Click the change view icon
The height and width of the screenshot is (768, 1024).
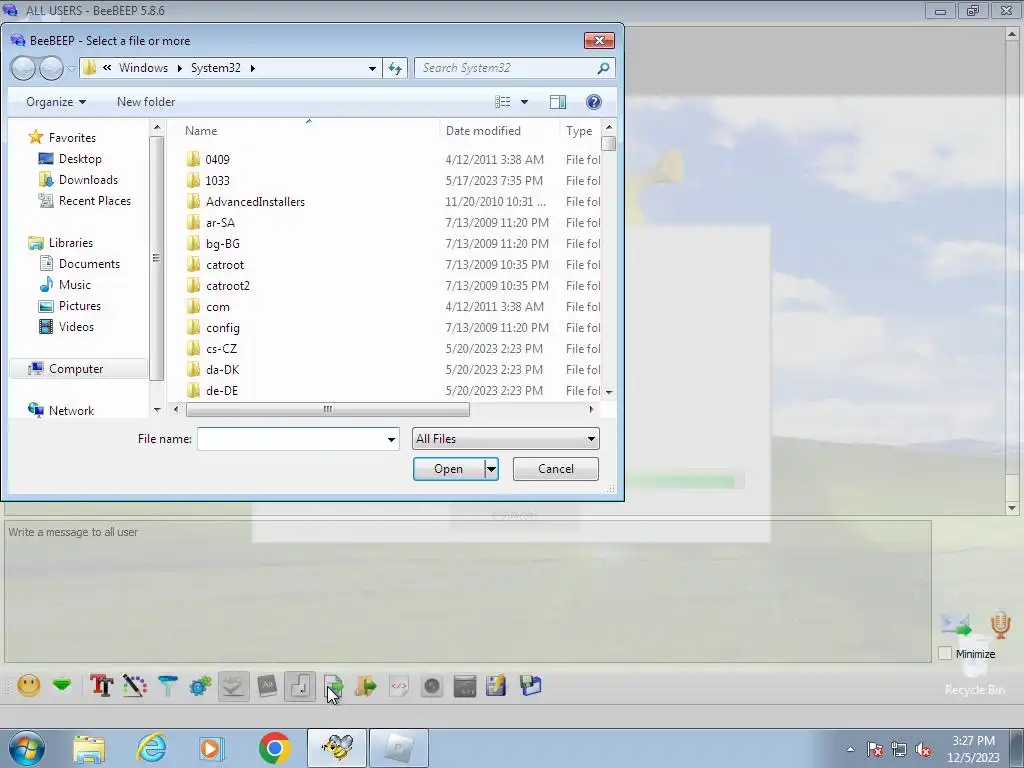coord(502,102)
